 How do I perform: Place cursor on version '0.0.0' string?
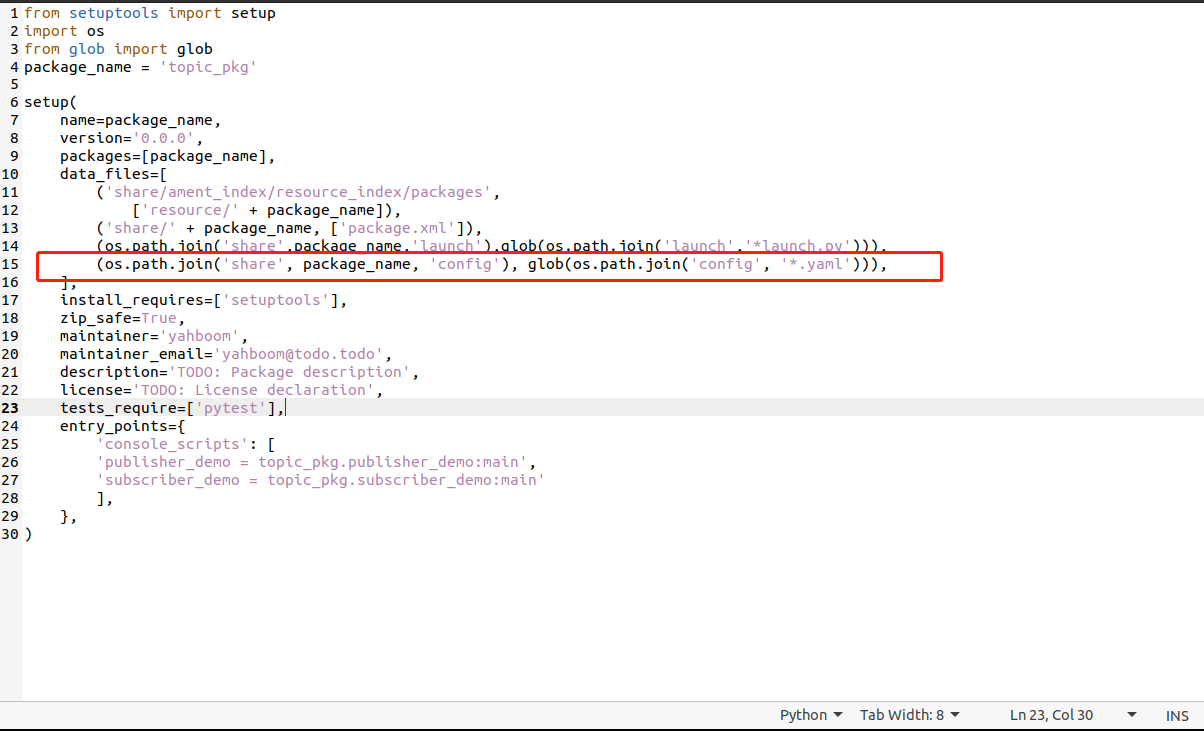pos(167,139)
